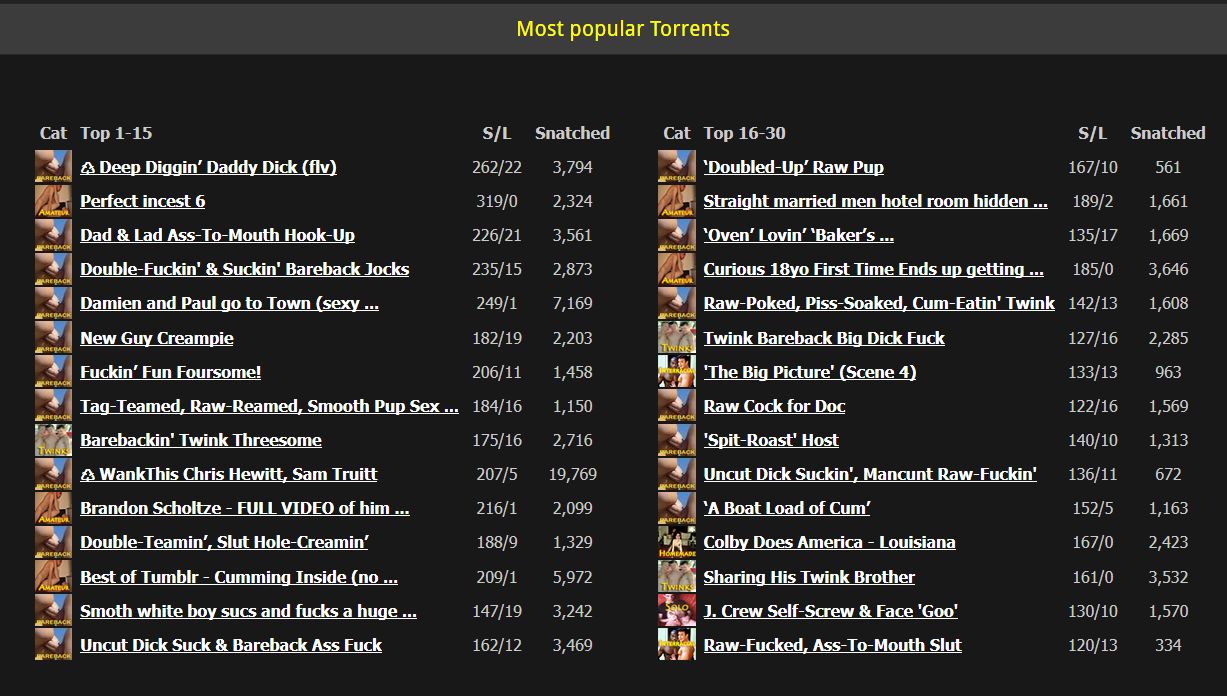Image resolution: width=1227 pixels, height=696 pixels.
Task: Open the "'Doubled-Up' Raw Pup" torrent link
Action: [793, 167]
